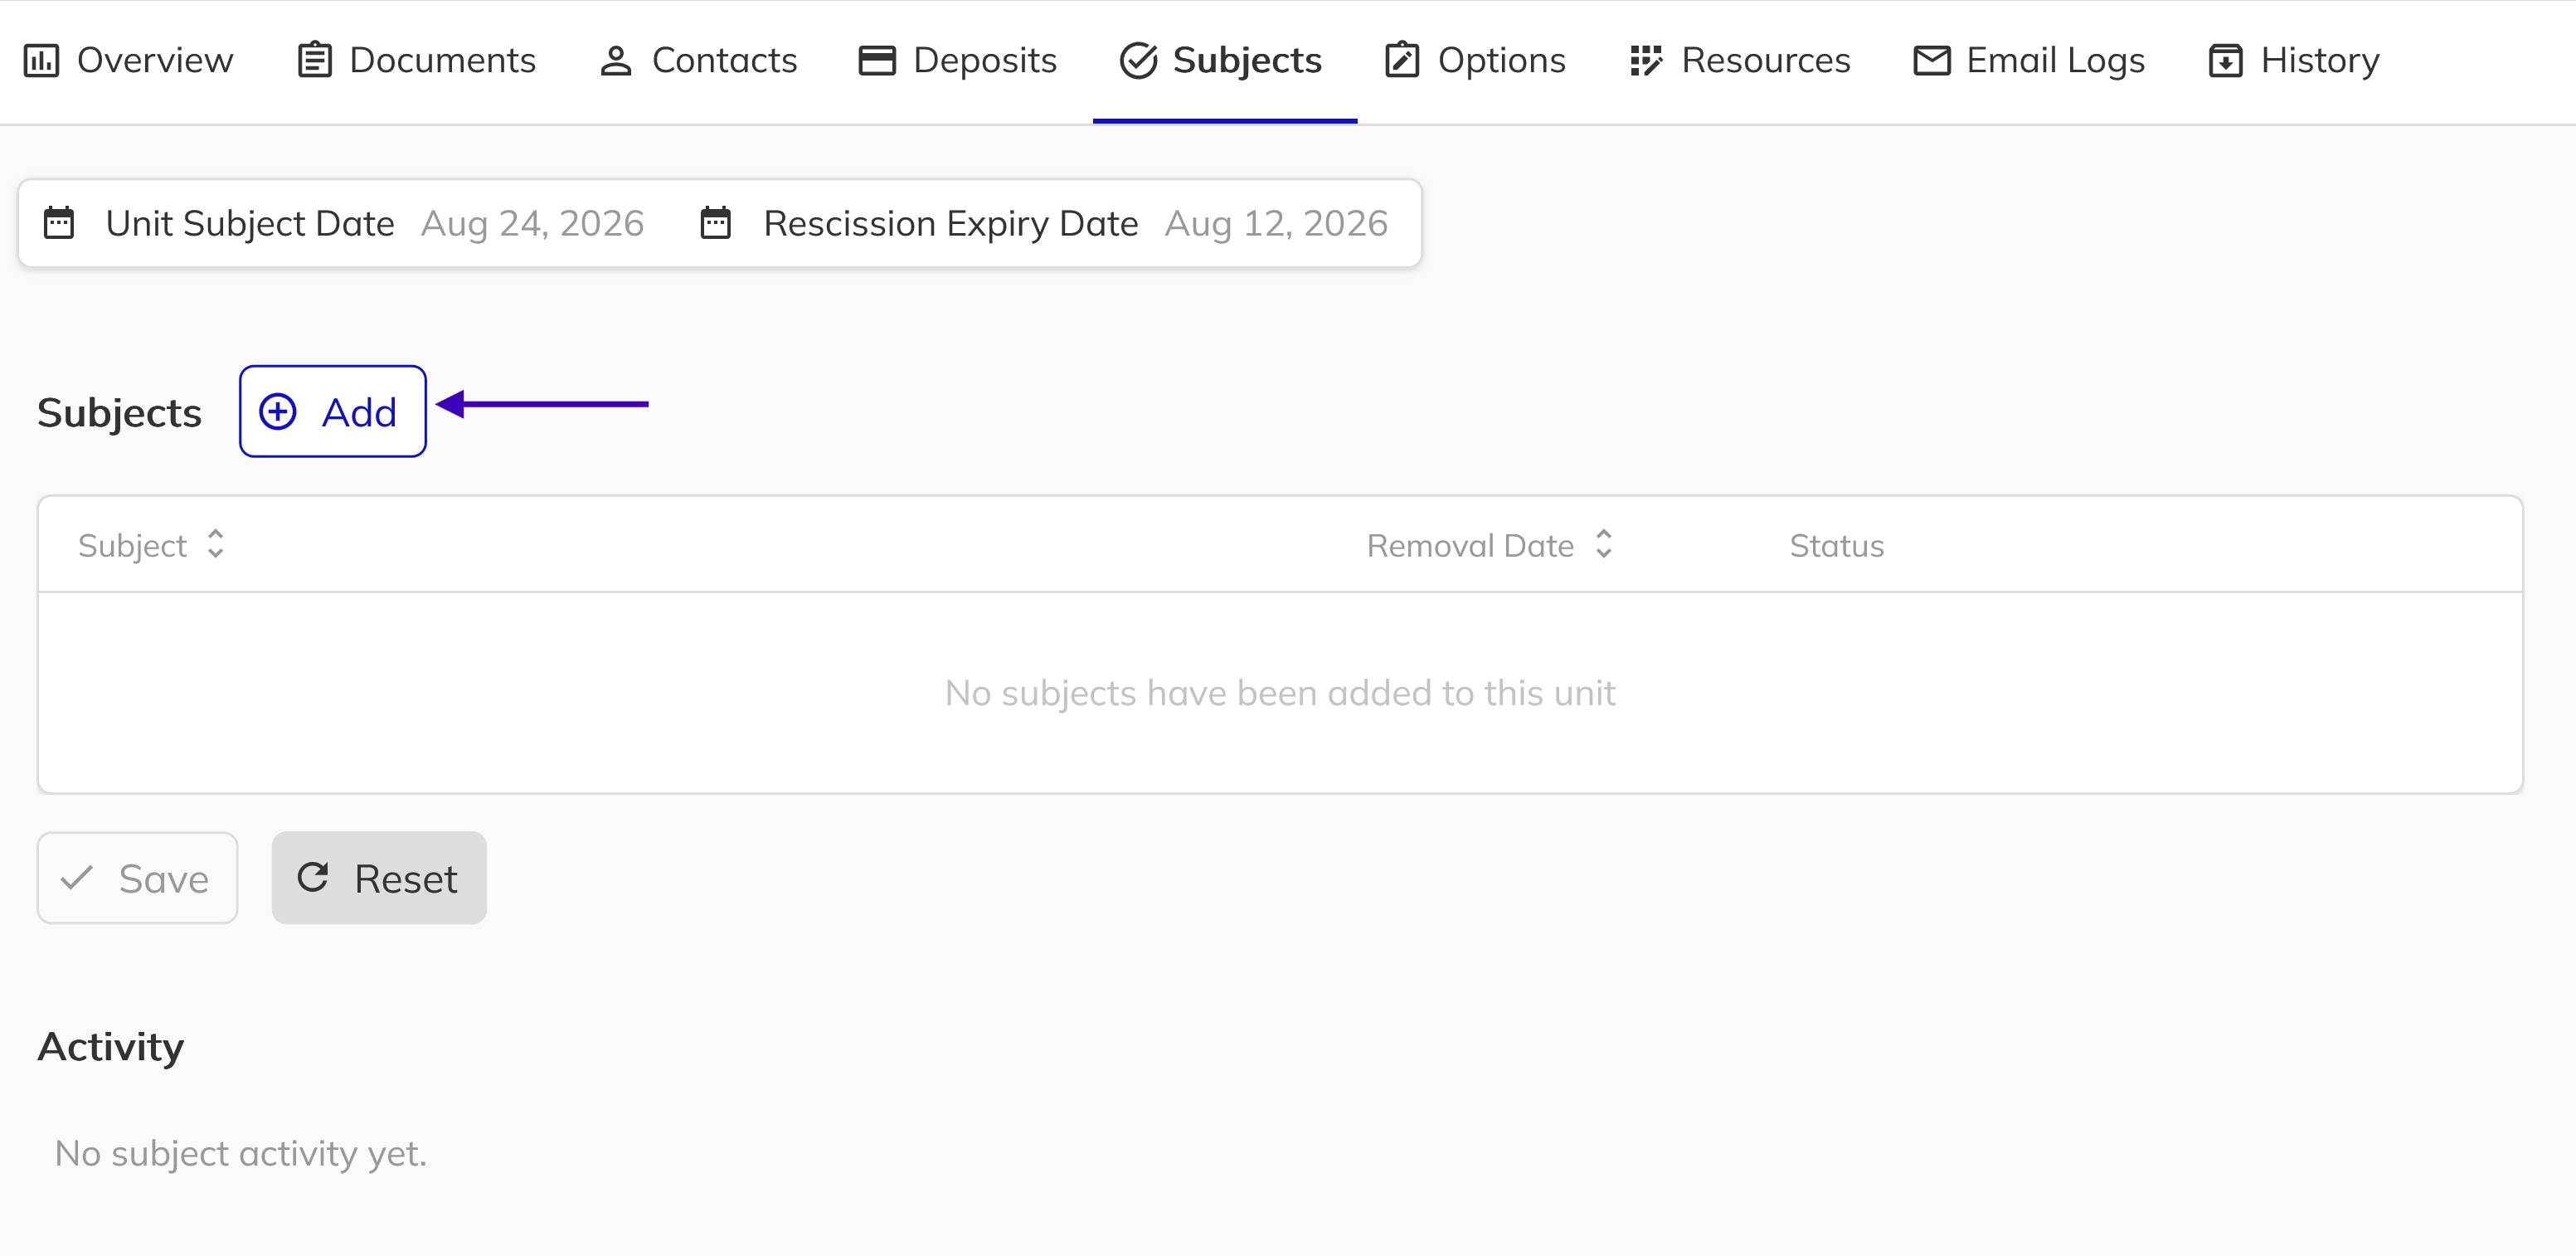The height and width of the screenshot is (1256, 2576).
Task: Switch to the Documents tab
Action: pyautogui.click(x=417, y=61)
